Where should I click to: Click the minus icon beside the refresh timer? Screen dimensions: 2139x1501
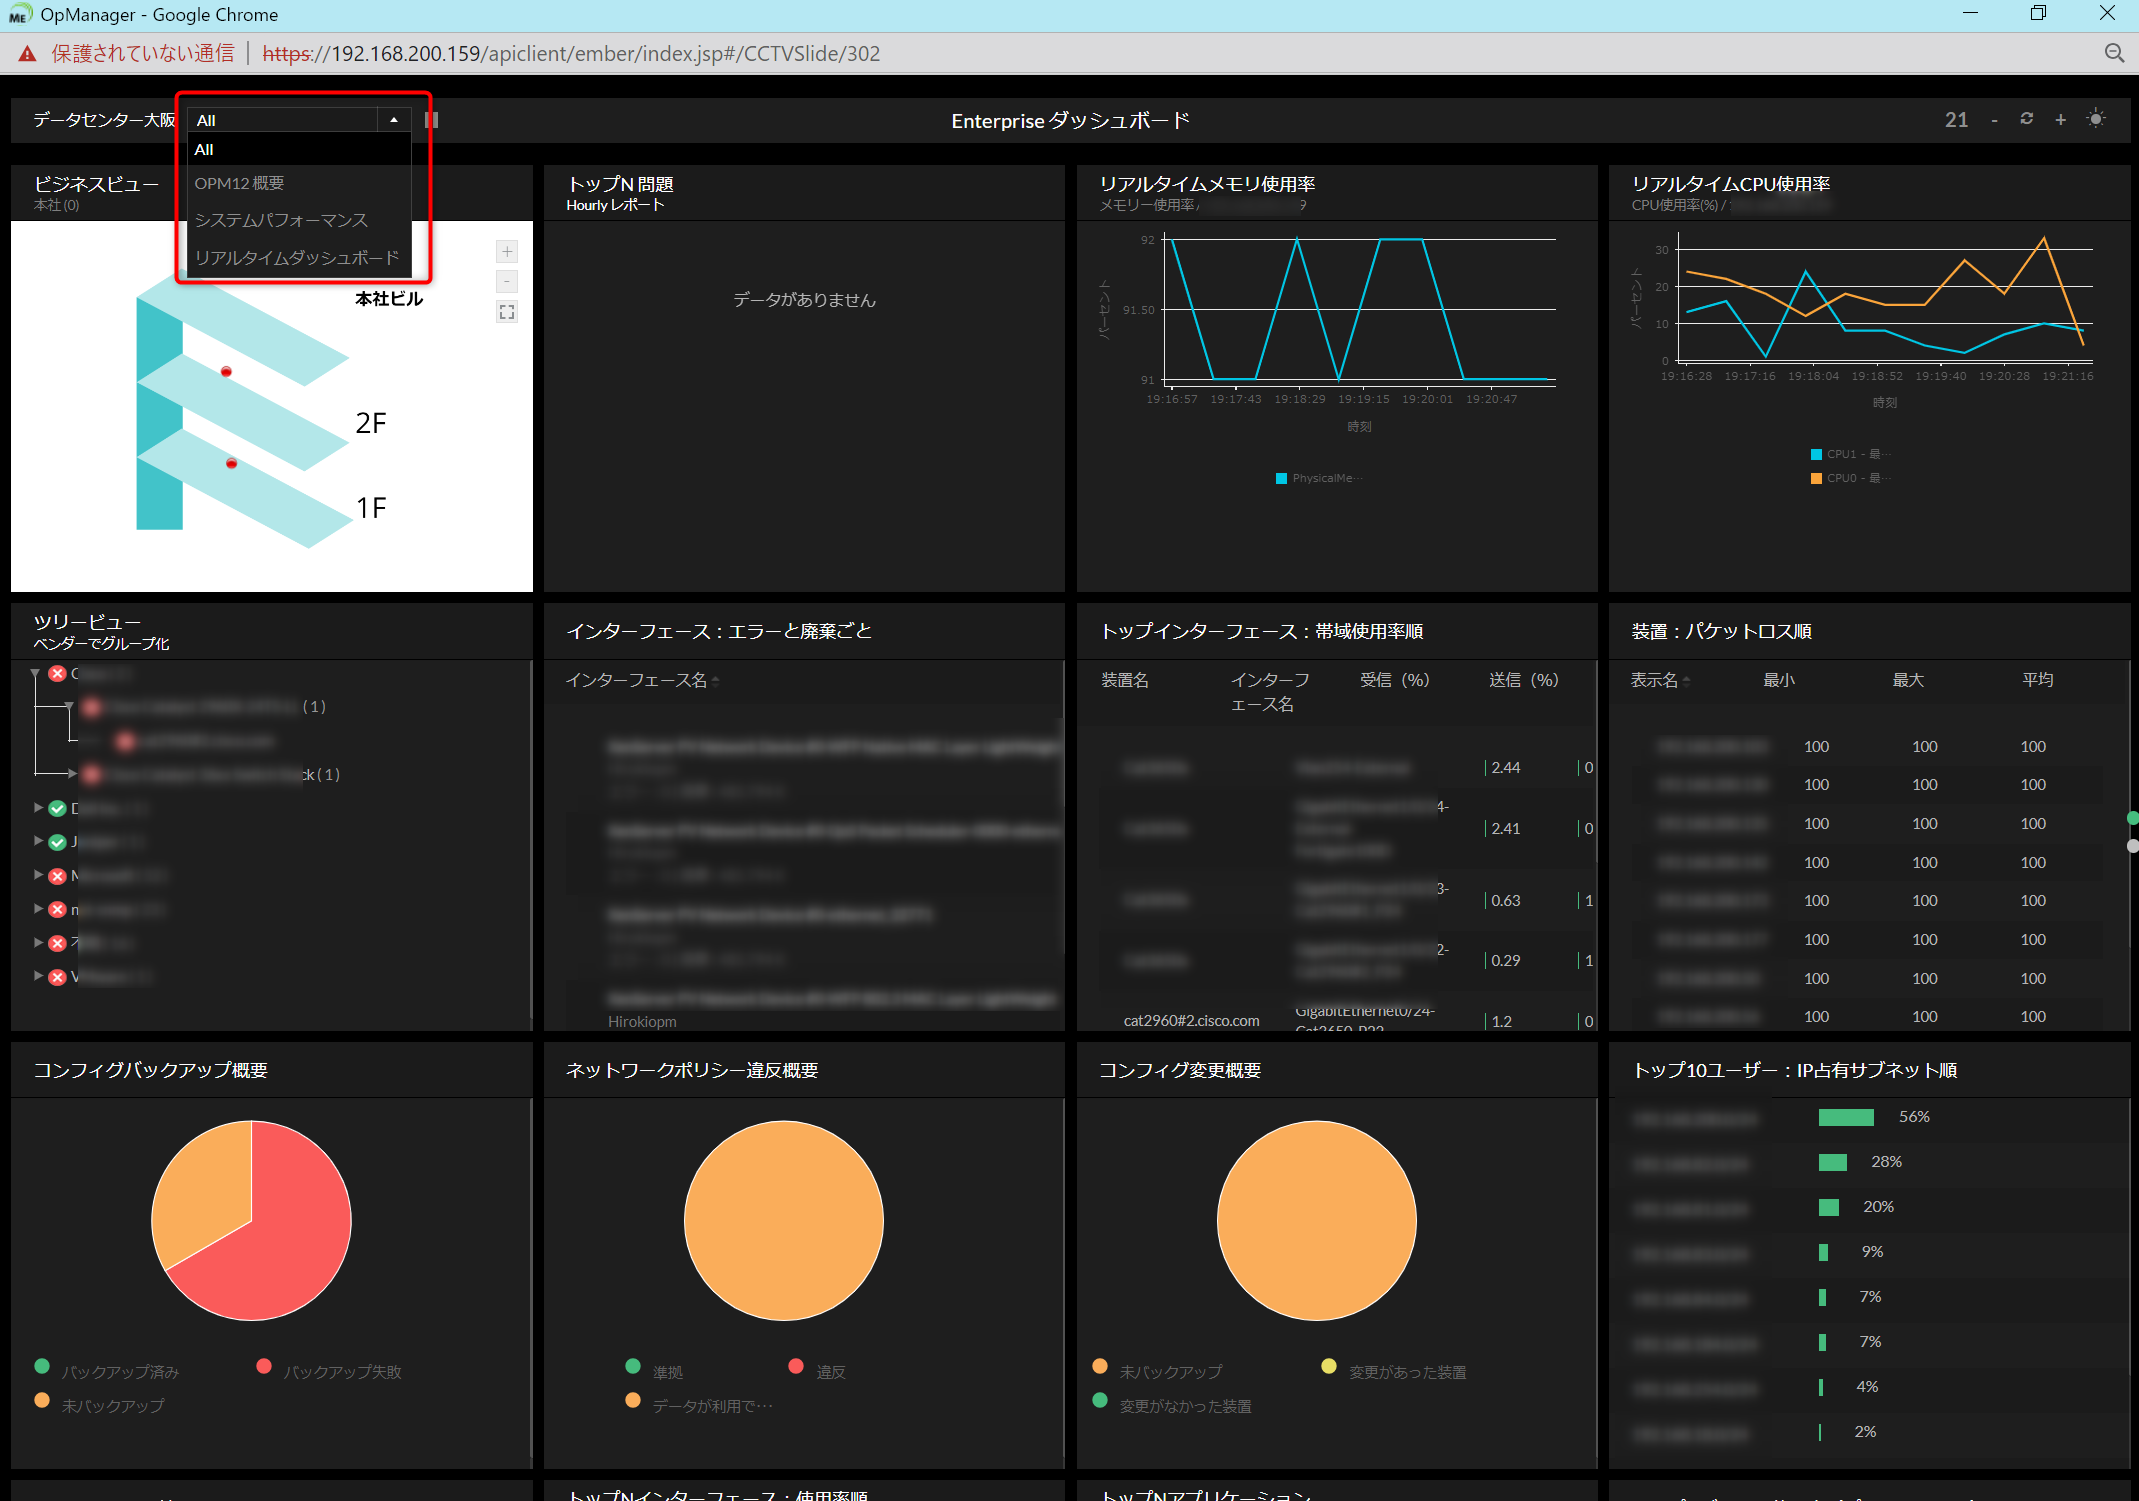1994,121
